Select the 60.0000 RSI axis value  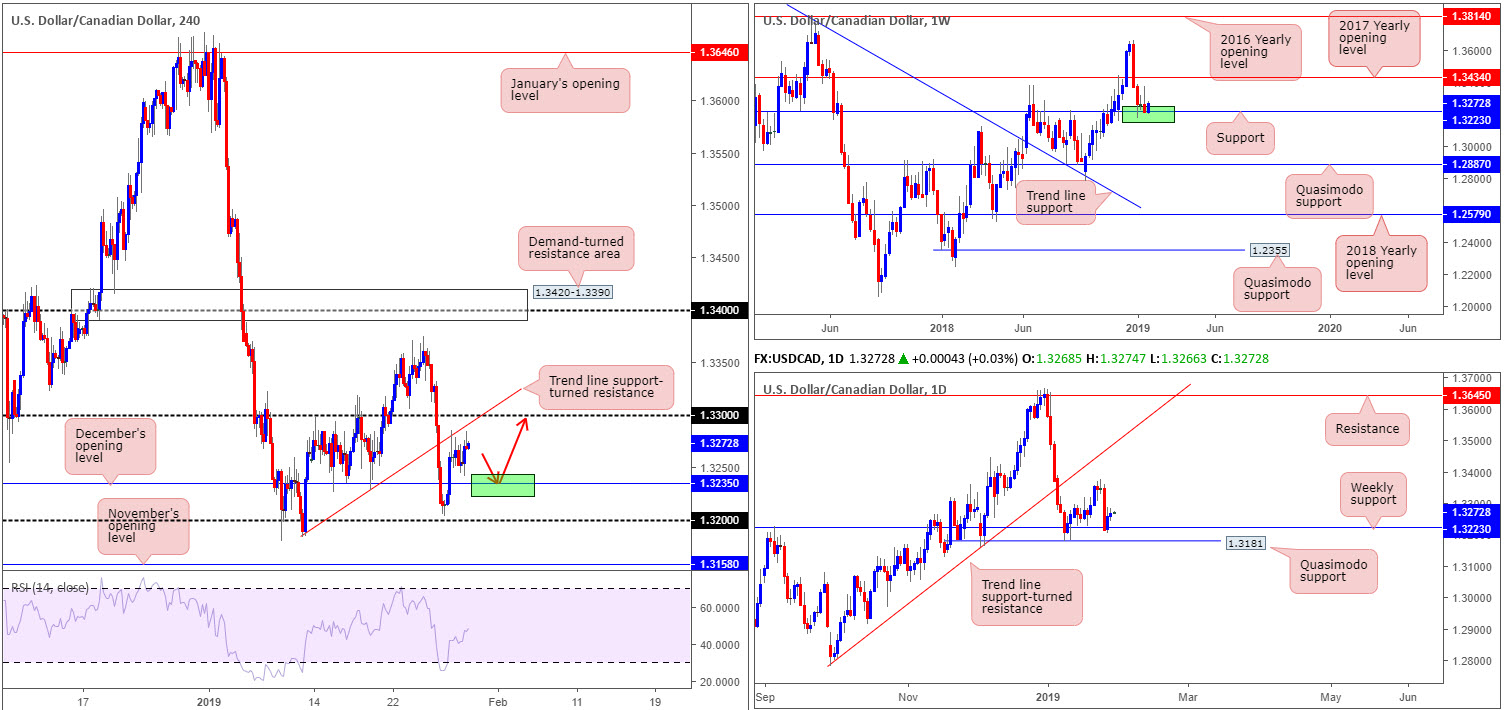(720, 606)
